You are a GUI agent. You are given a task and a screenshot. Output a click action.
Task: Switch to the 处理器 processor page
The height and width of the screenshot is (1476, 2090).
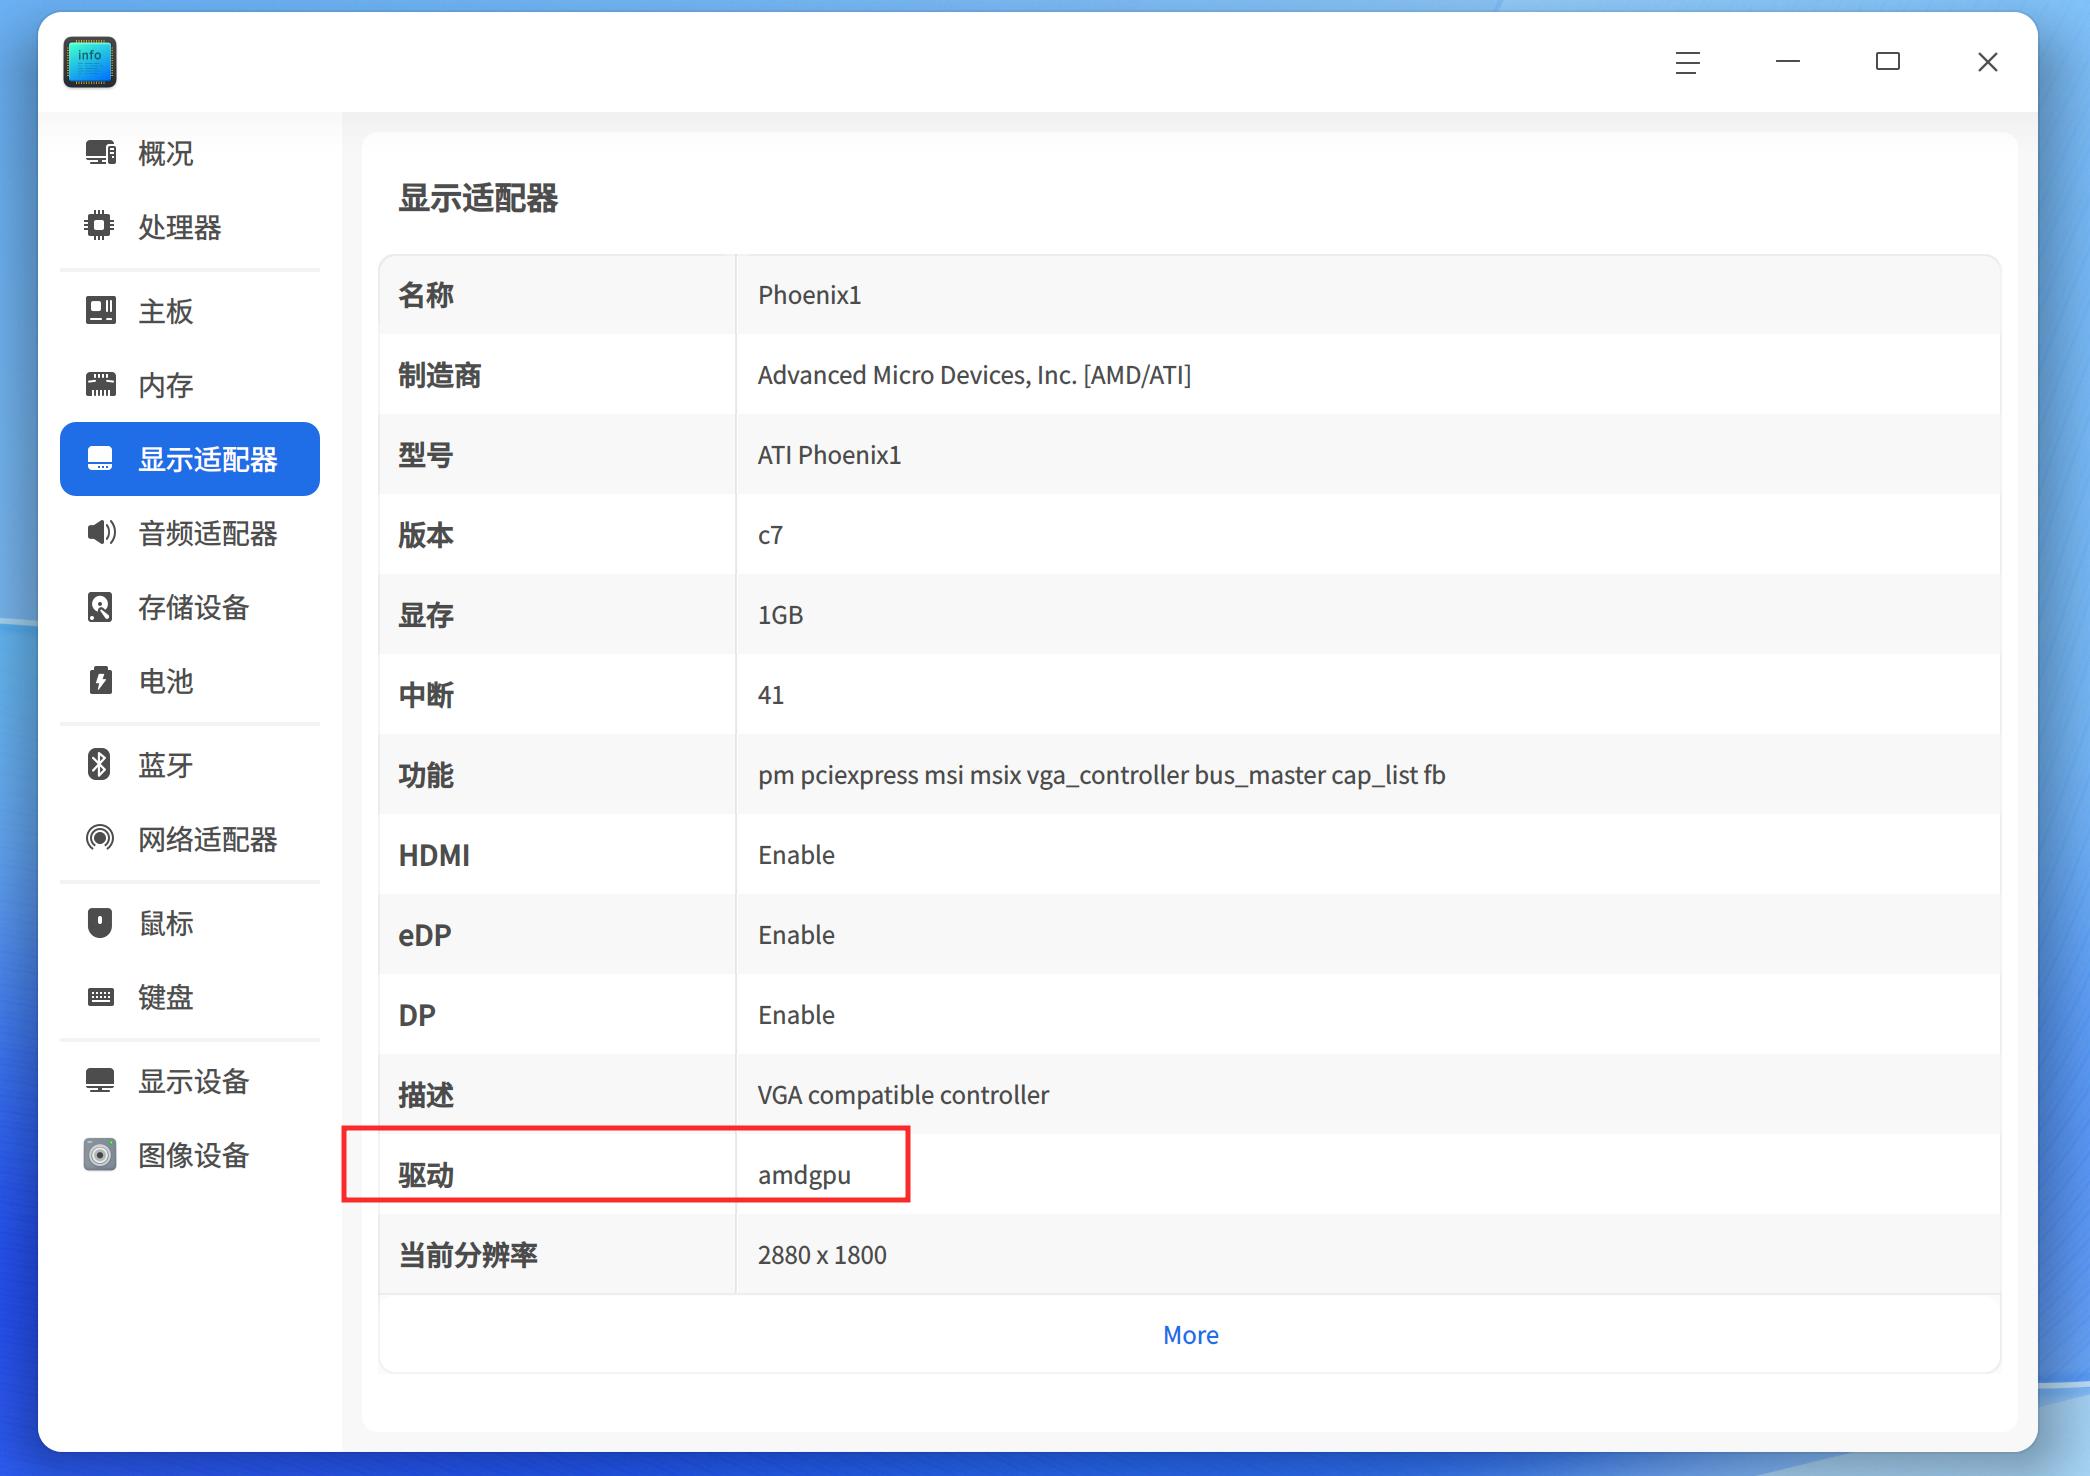click(x=190, y=227)
